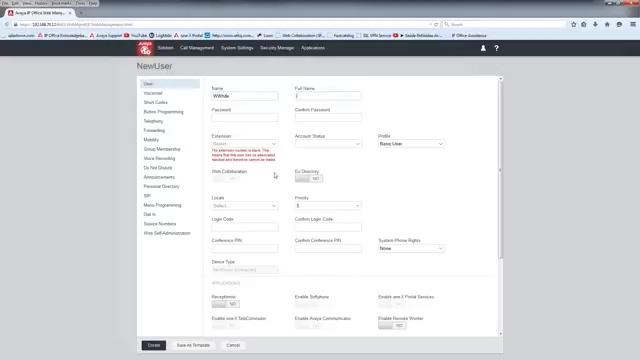Click the browser back arrow
The image size is (640, 360).
click(7, 24)
